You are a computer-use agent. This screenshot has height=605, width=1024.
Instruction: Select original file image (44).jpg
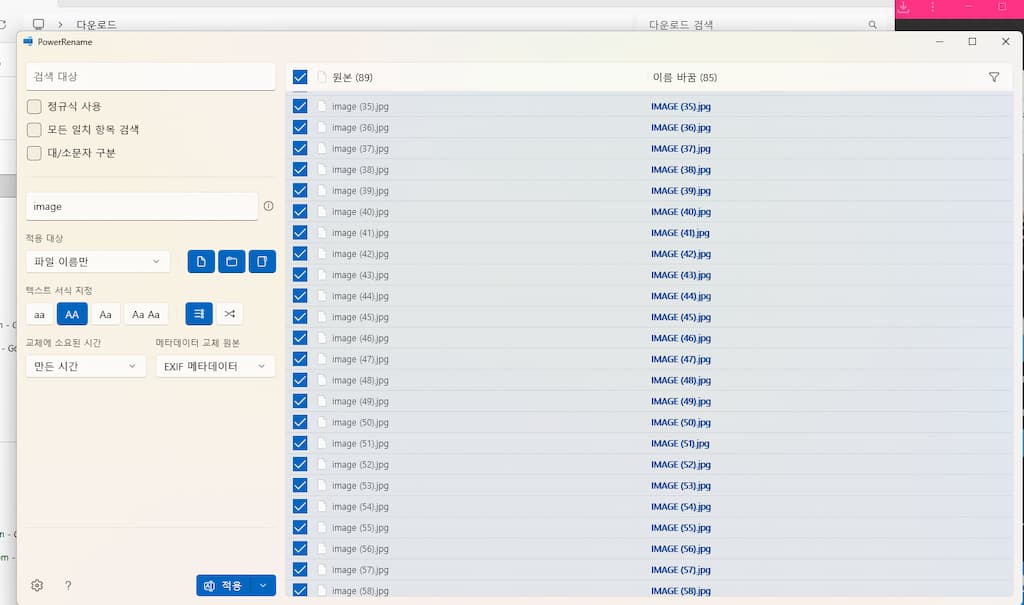tap(360, 296)
